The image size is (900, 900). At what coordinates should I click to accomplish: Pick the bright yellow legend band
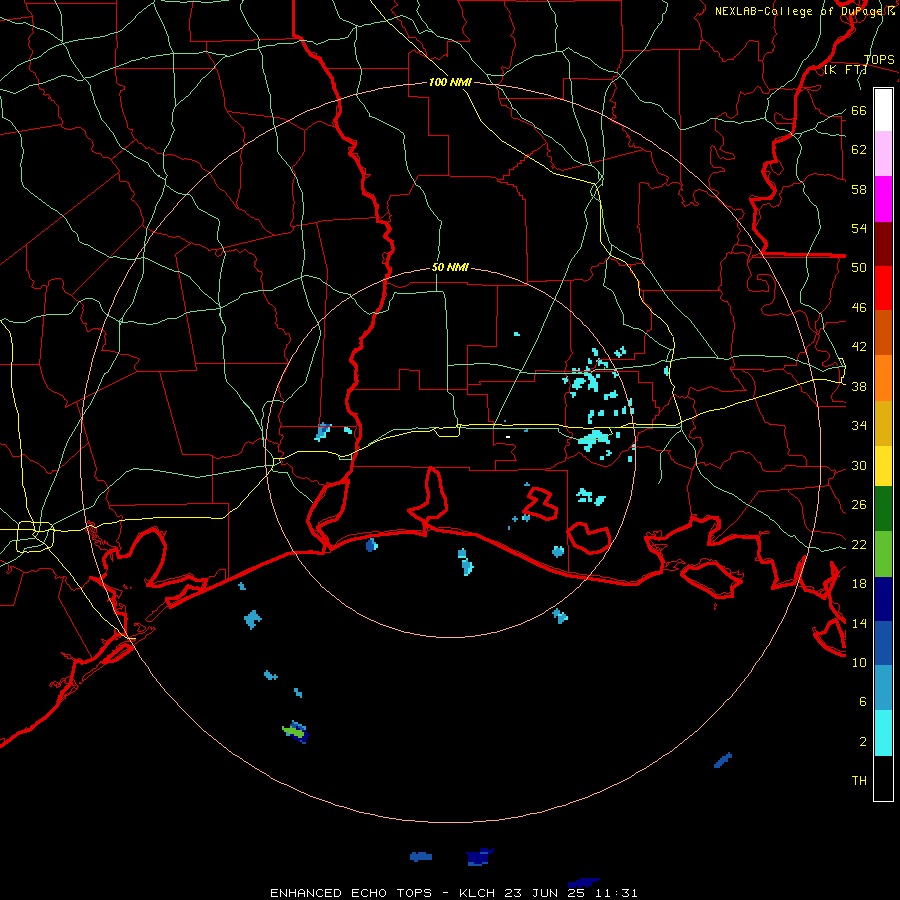883,466
